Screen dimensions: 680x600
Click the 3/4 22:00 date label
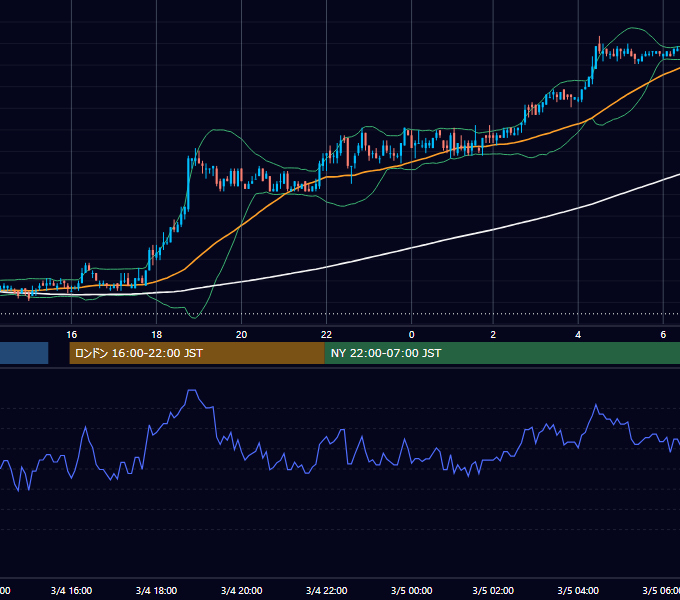[x=327, y=591]
